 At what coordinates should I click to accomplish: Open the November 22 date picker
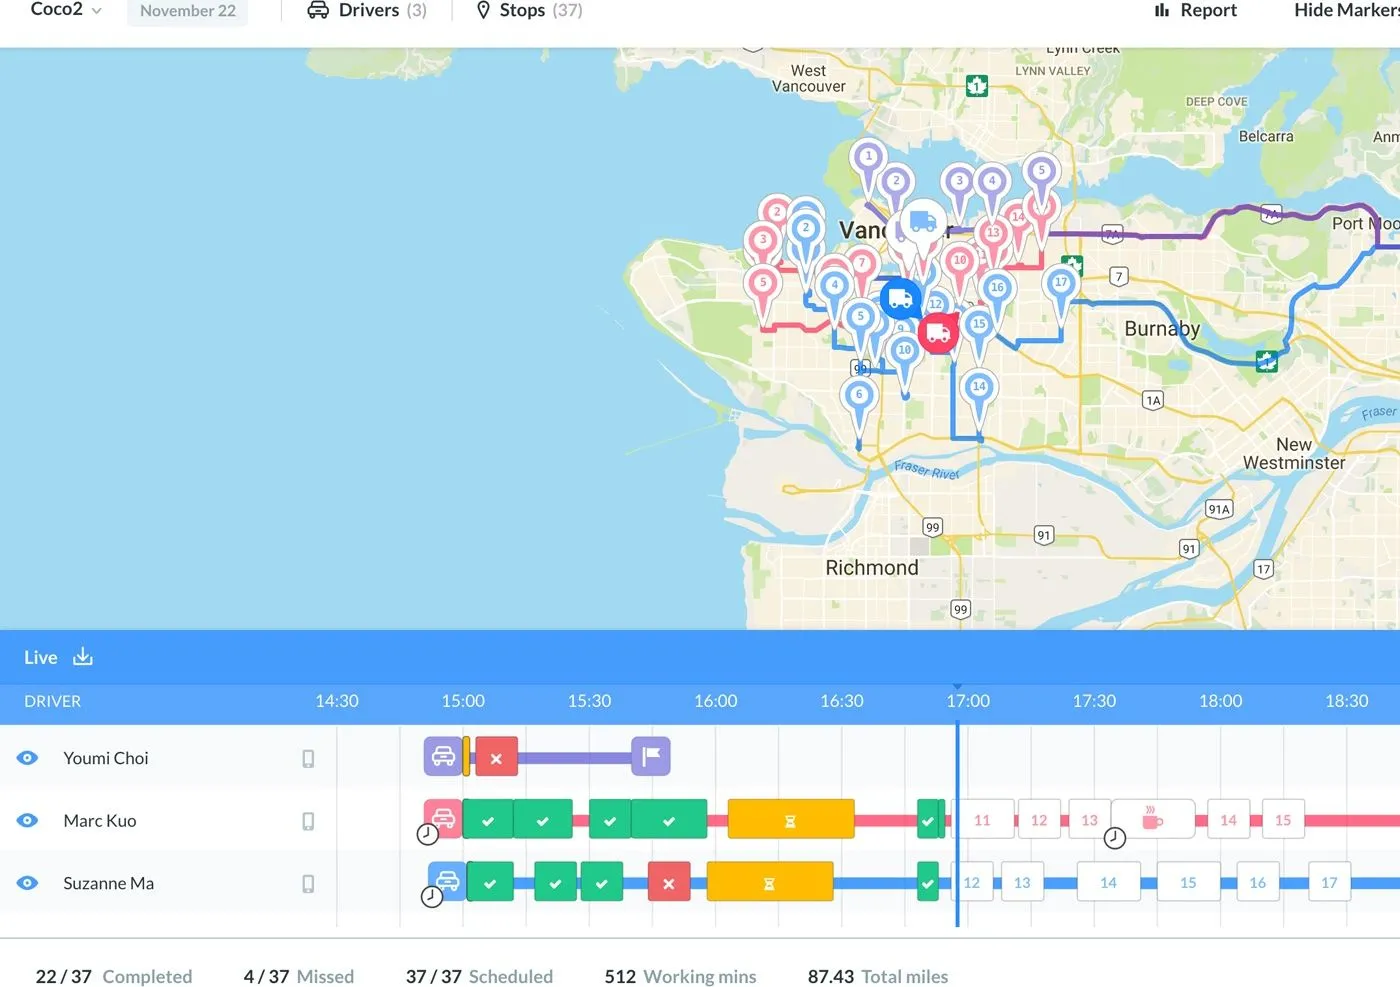tap(188, 11)
